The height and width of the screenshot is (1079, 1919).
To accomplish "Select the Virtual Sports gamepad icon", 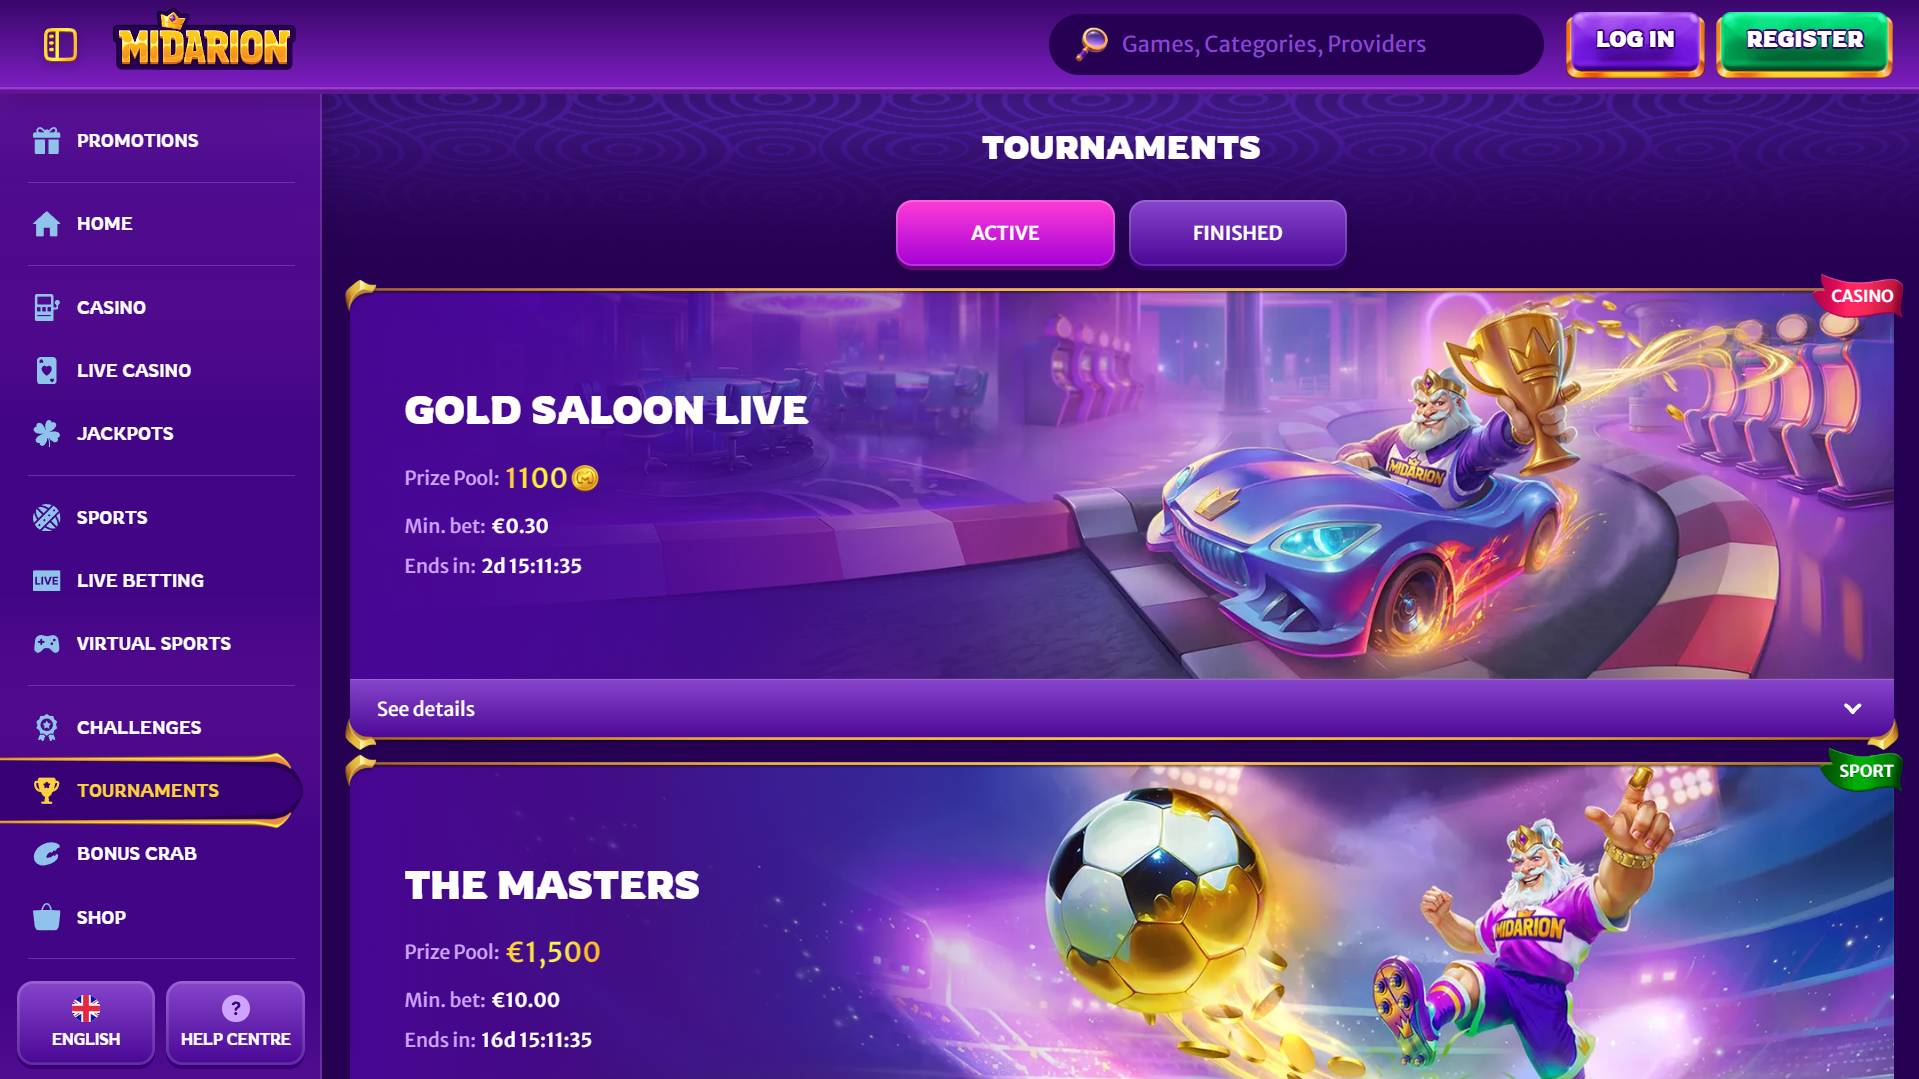I will click(47, 643).
